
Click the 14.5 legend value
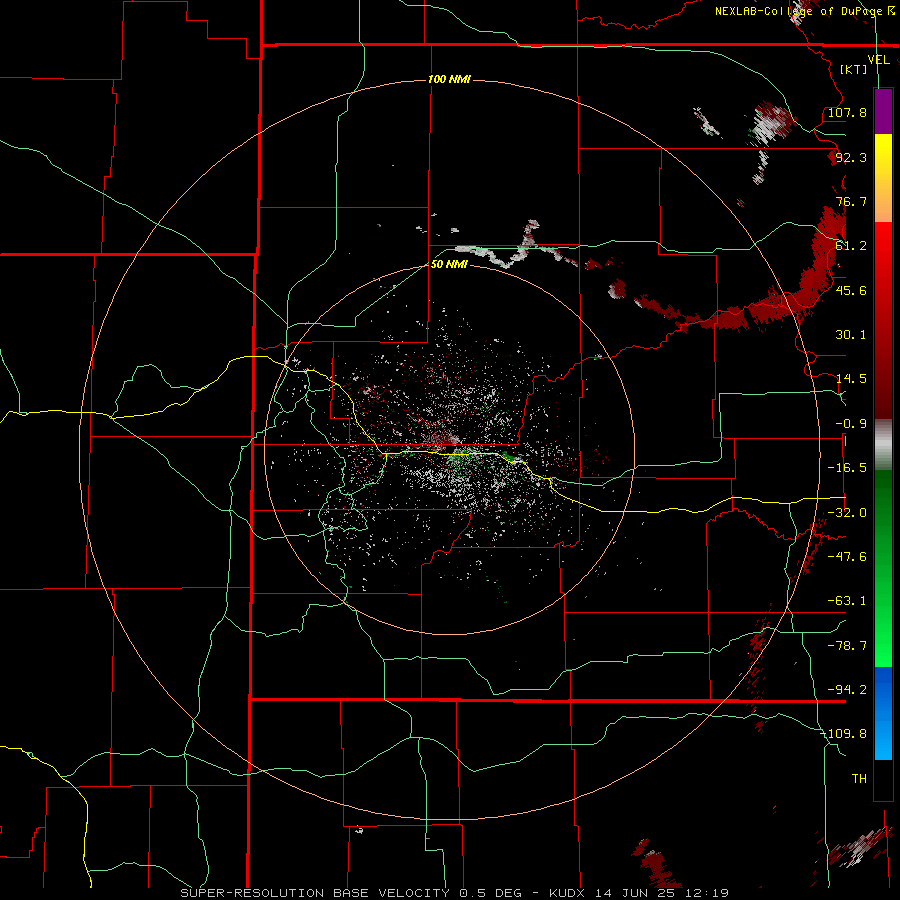tap(851, 379)
